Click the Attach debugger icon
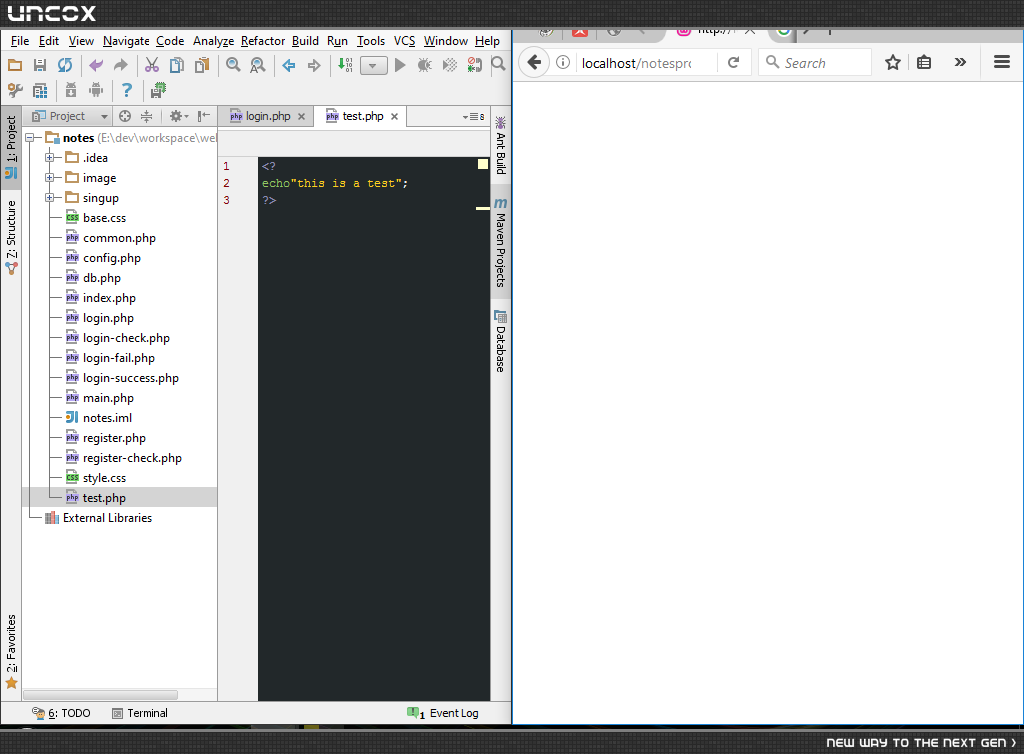Image resolution: width=1024 pixels, height=754 pixels. [x=475, y=65]
